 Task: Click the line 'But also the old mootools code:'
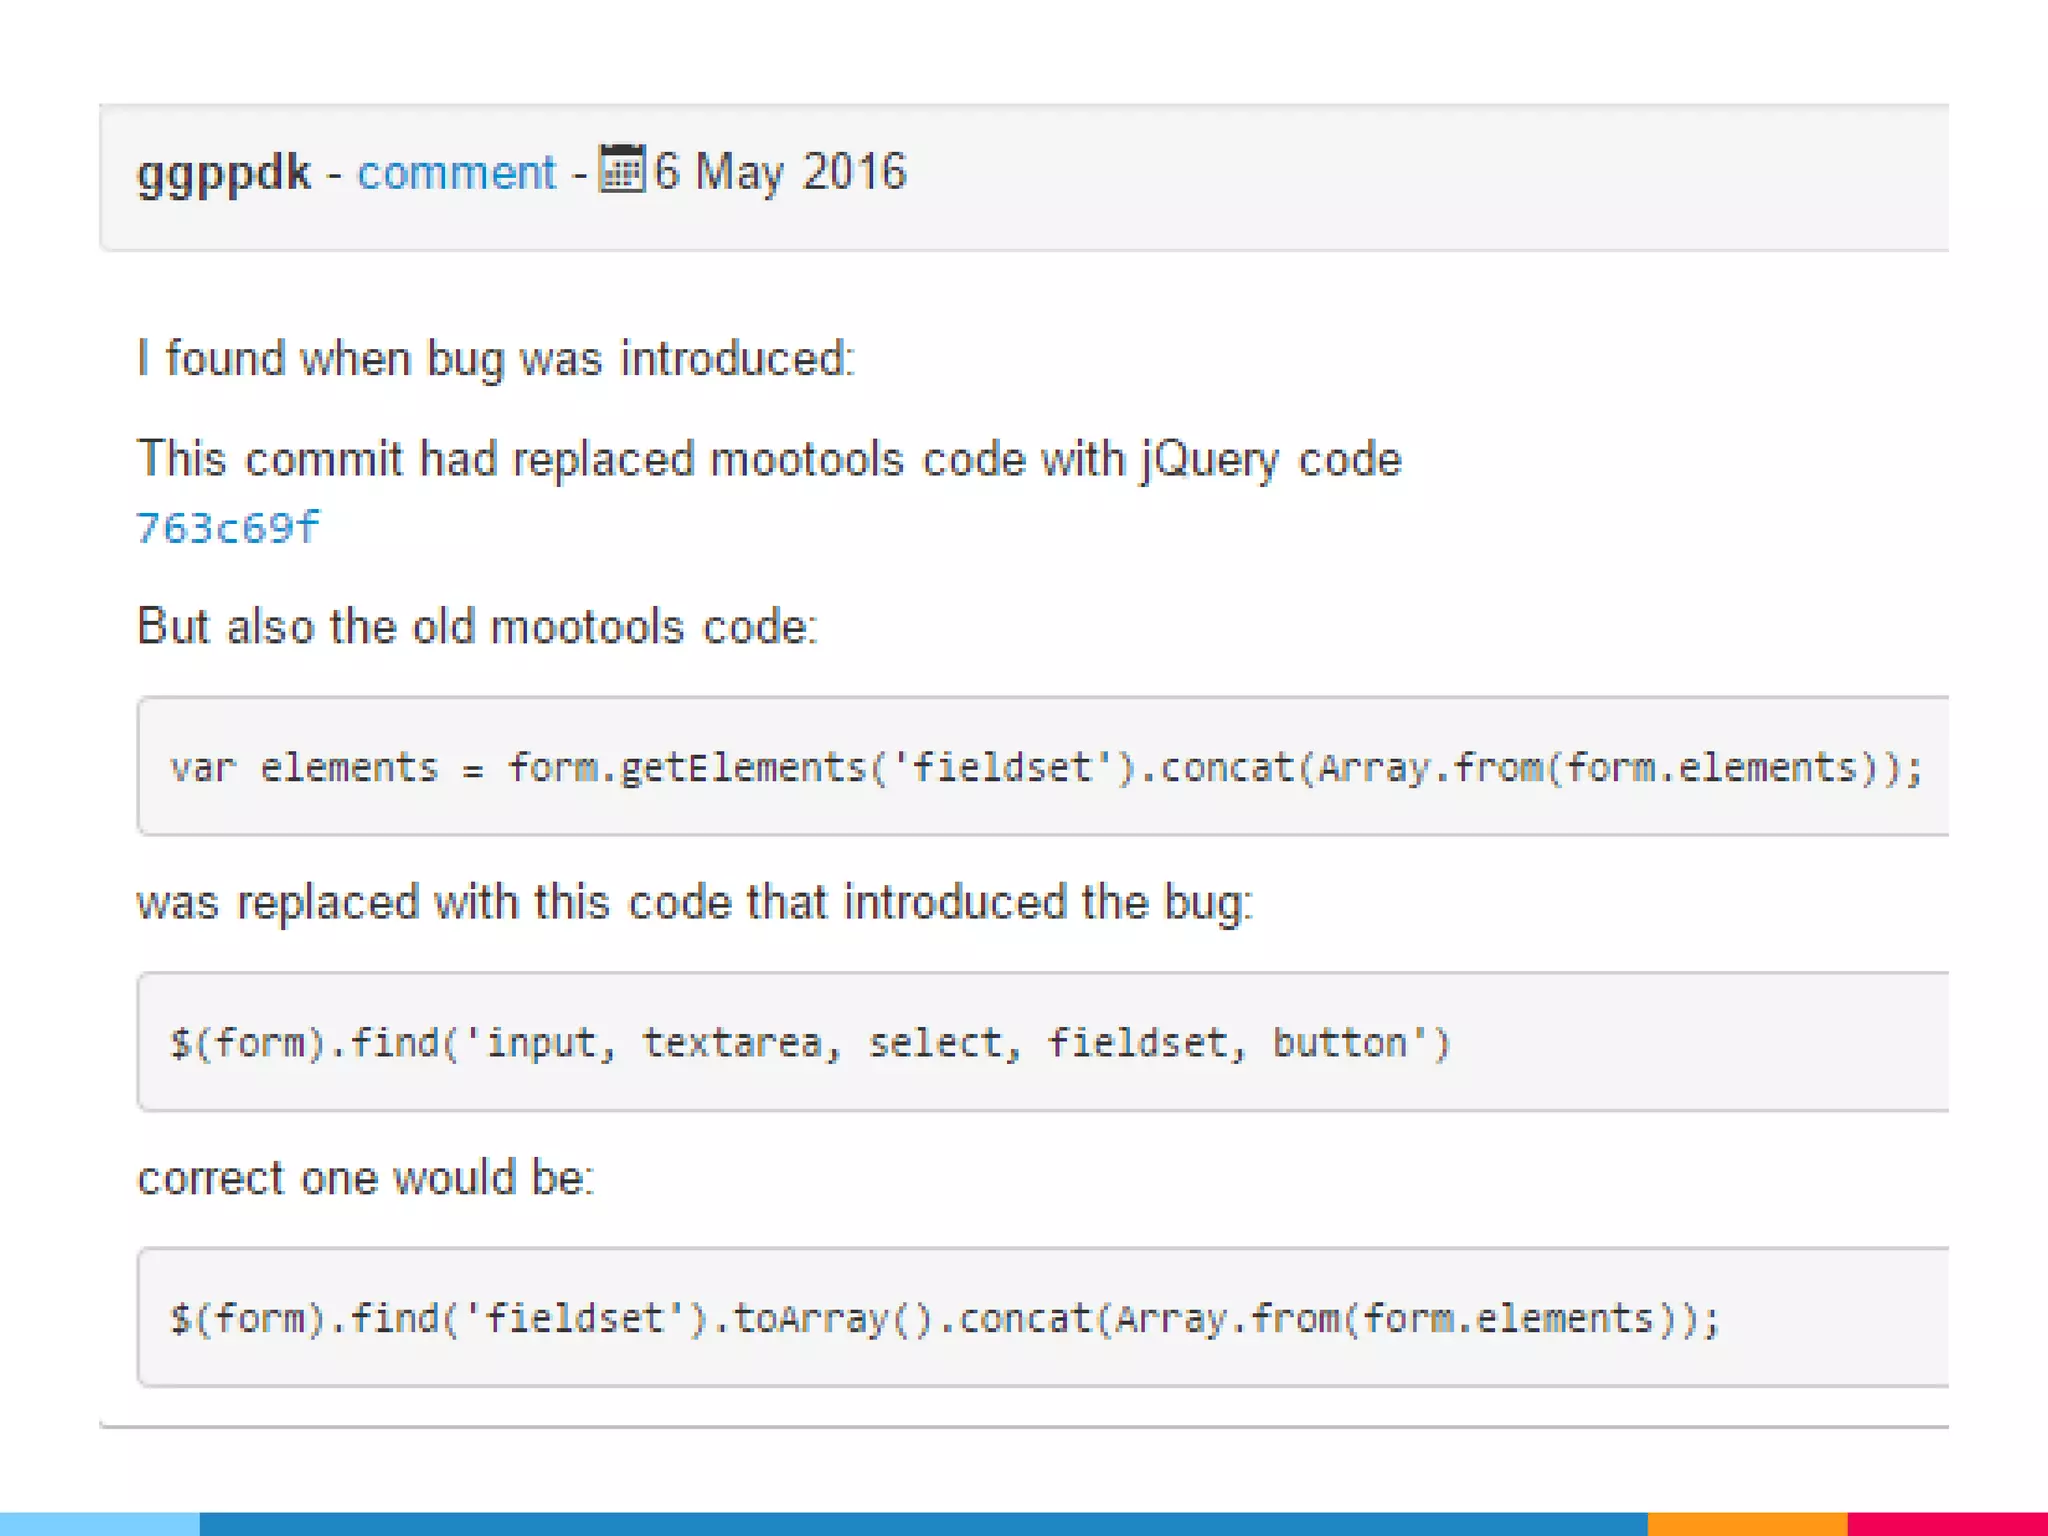point(477,627)
